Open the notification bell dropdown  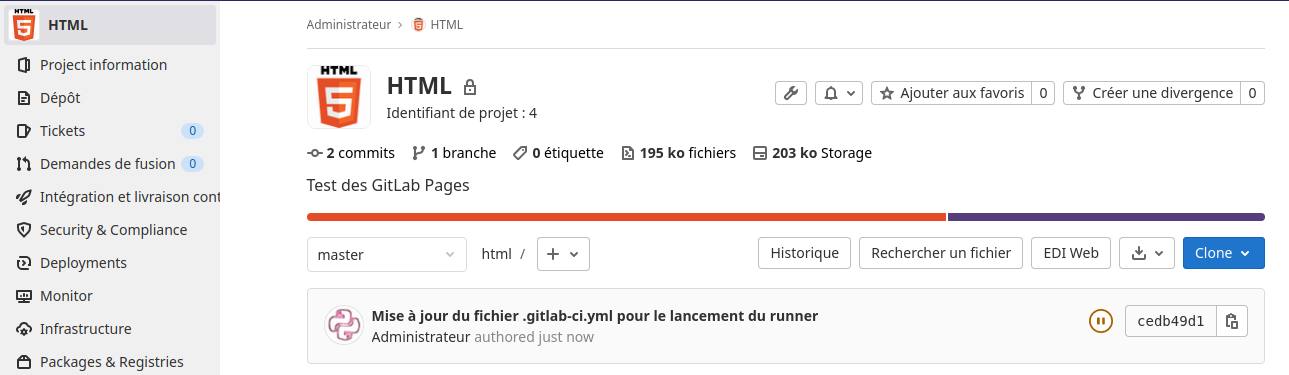[x=839, y=93]
